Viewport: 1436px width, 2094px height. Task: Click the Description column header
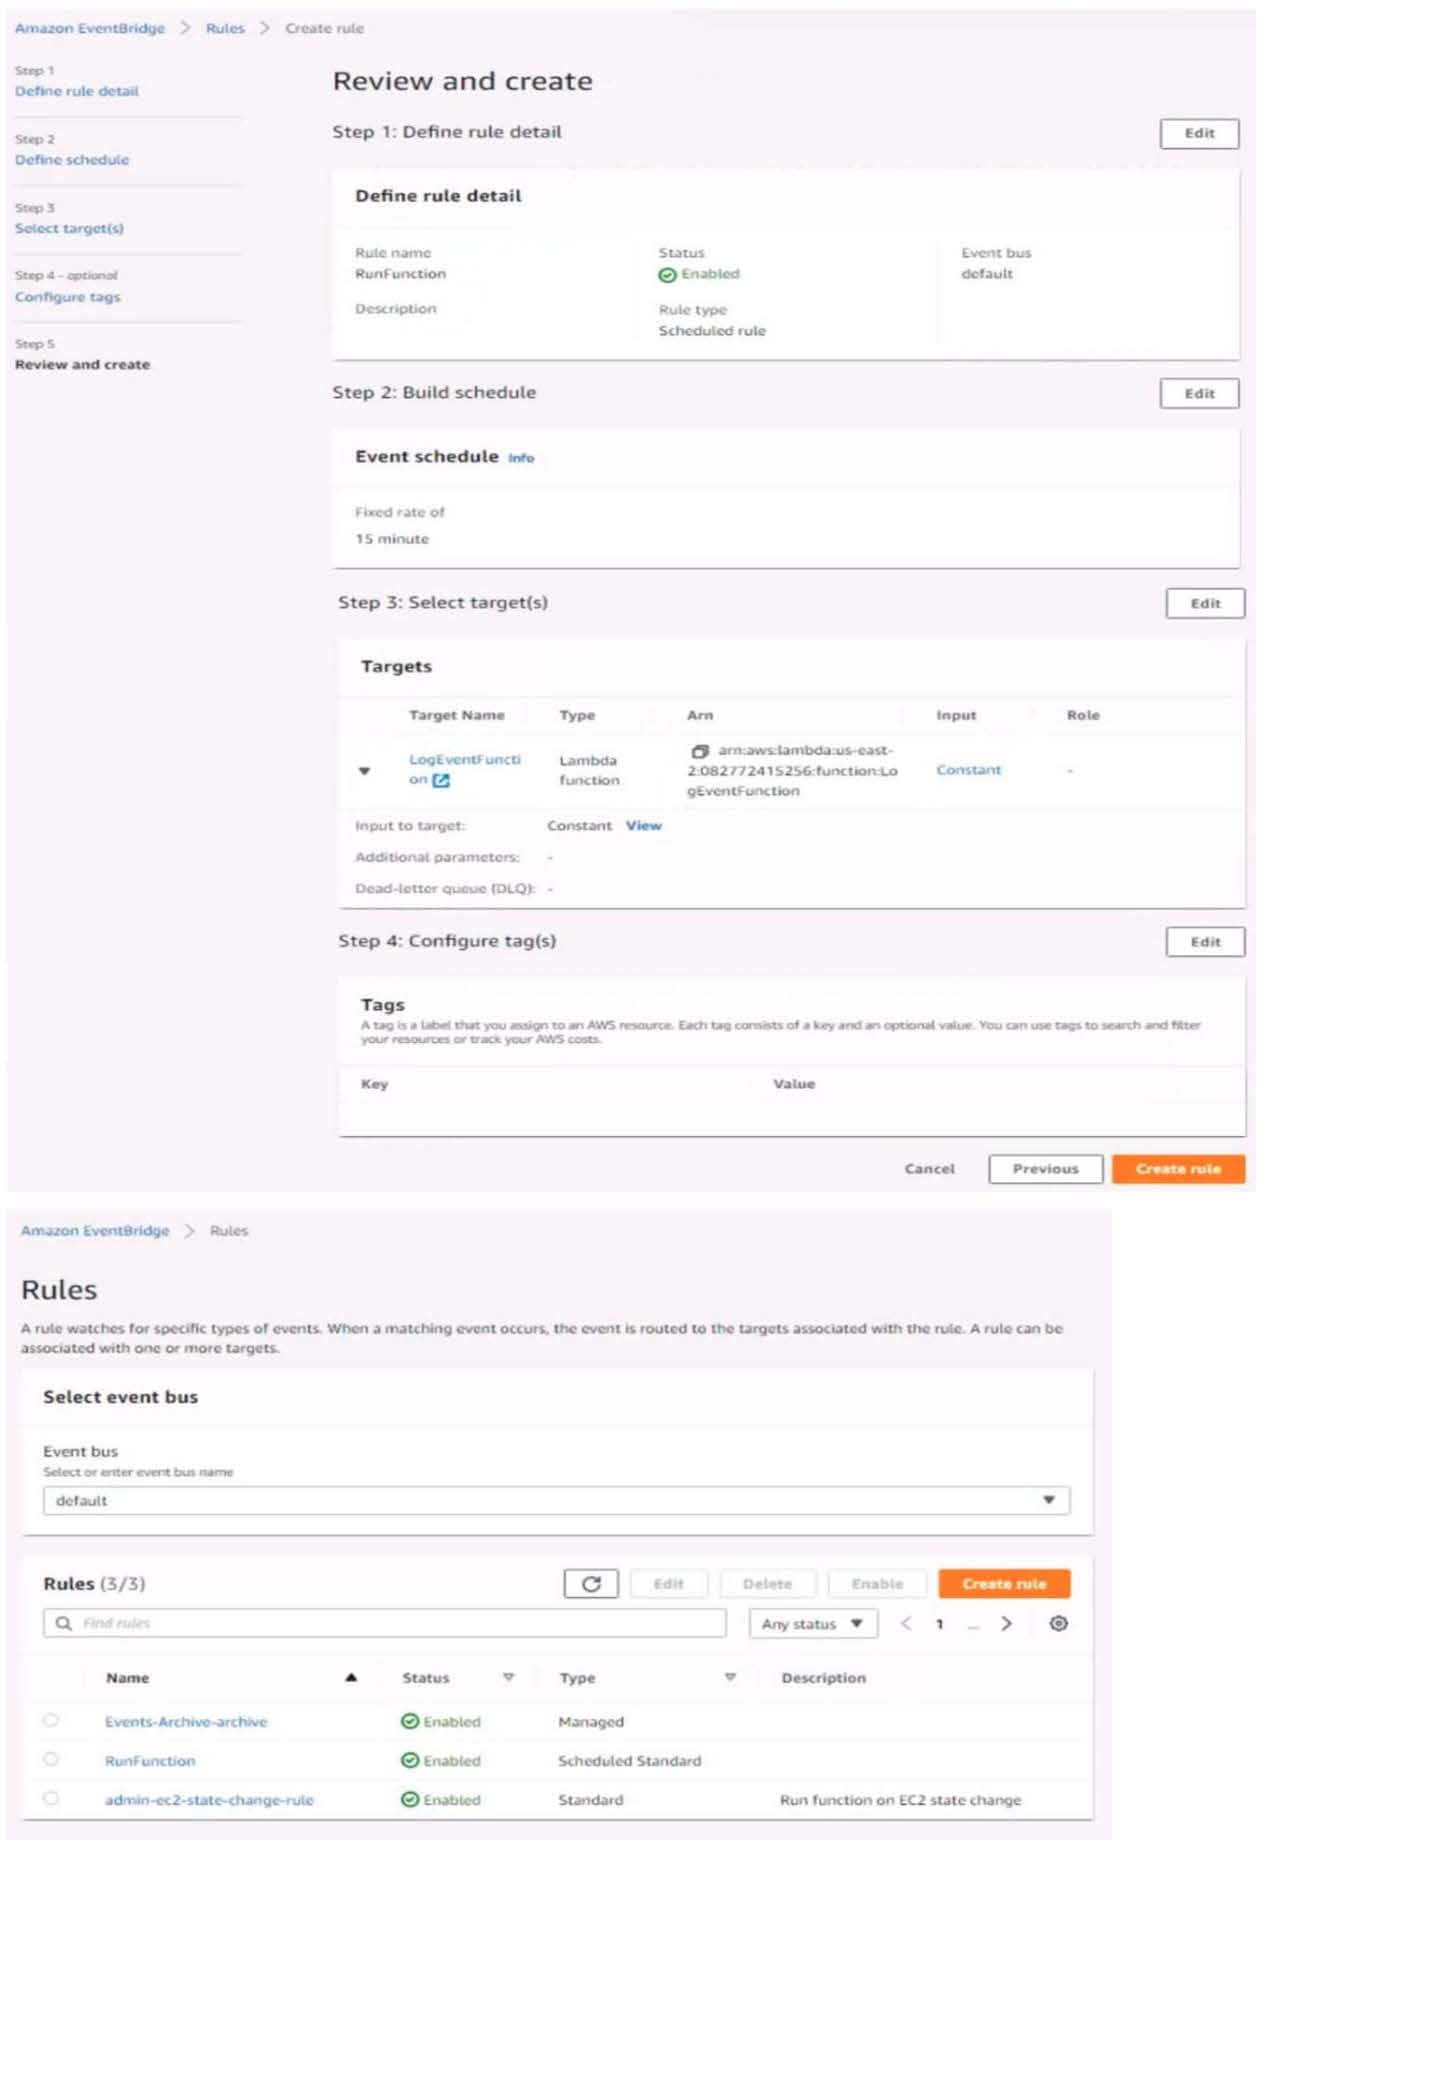[823, 1678]
